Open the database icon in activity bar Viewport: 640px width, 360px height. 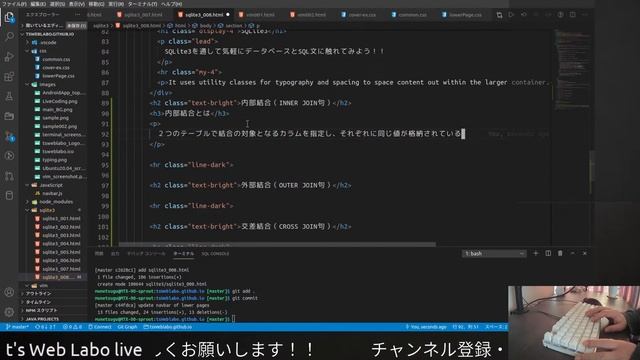pyautogui.click(x=9, y=196)
